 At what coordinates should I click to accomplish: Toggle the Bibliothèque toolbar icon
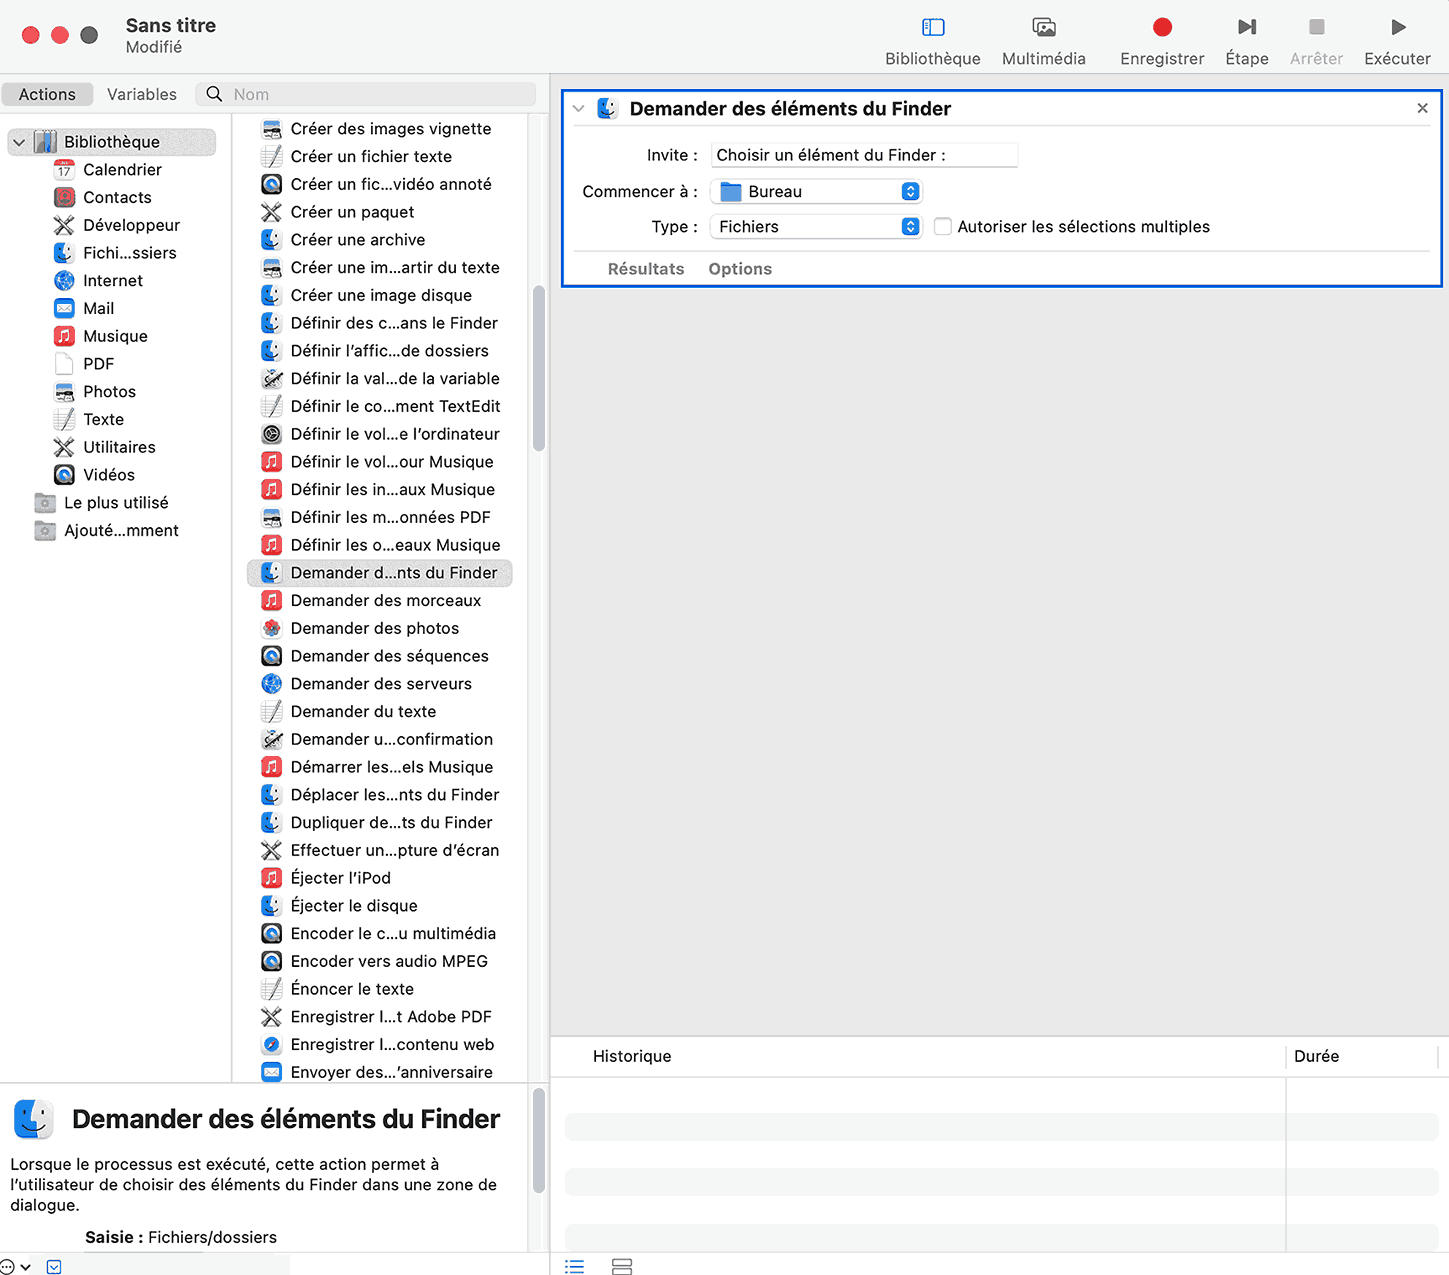pos(932,28)
